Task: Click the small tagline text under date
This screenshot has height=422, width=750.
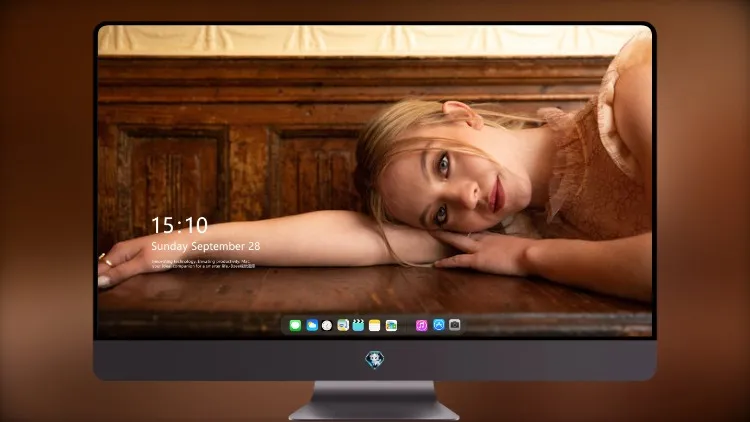Action: 203,264
